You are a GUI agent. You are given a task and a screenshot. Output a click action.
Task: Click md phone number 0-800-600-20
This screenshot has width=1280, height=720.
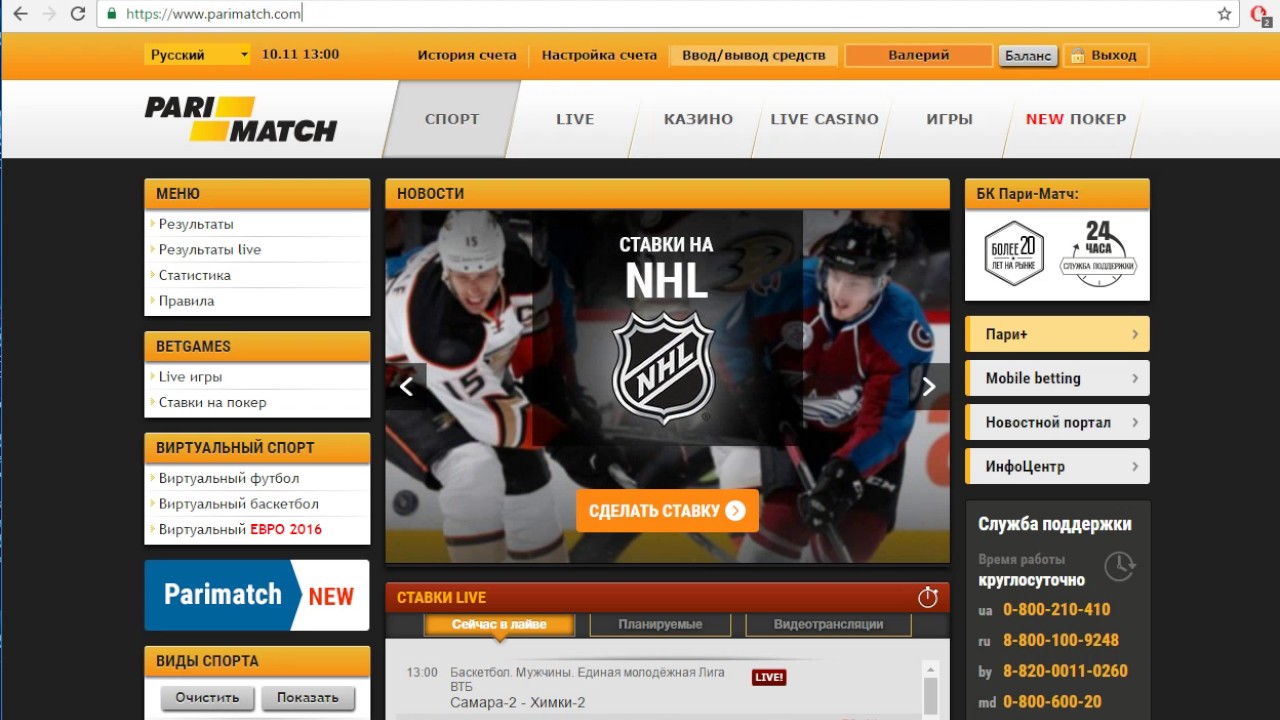1052,702
